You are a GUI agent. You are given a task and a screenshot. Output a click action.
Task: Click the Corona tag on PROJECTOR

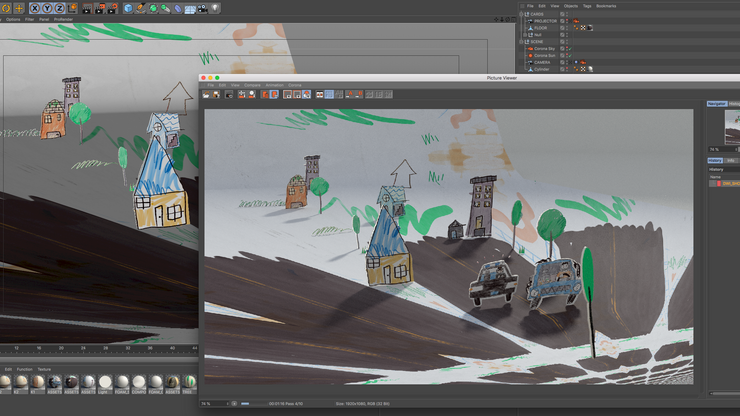pyautogui.click(x=576, y=21)
